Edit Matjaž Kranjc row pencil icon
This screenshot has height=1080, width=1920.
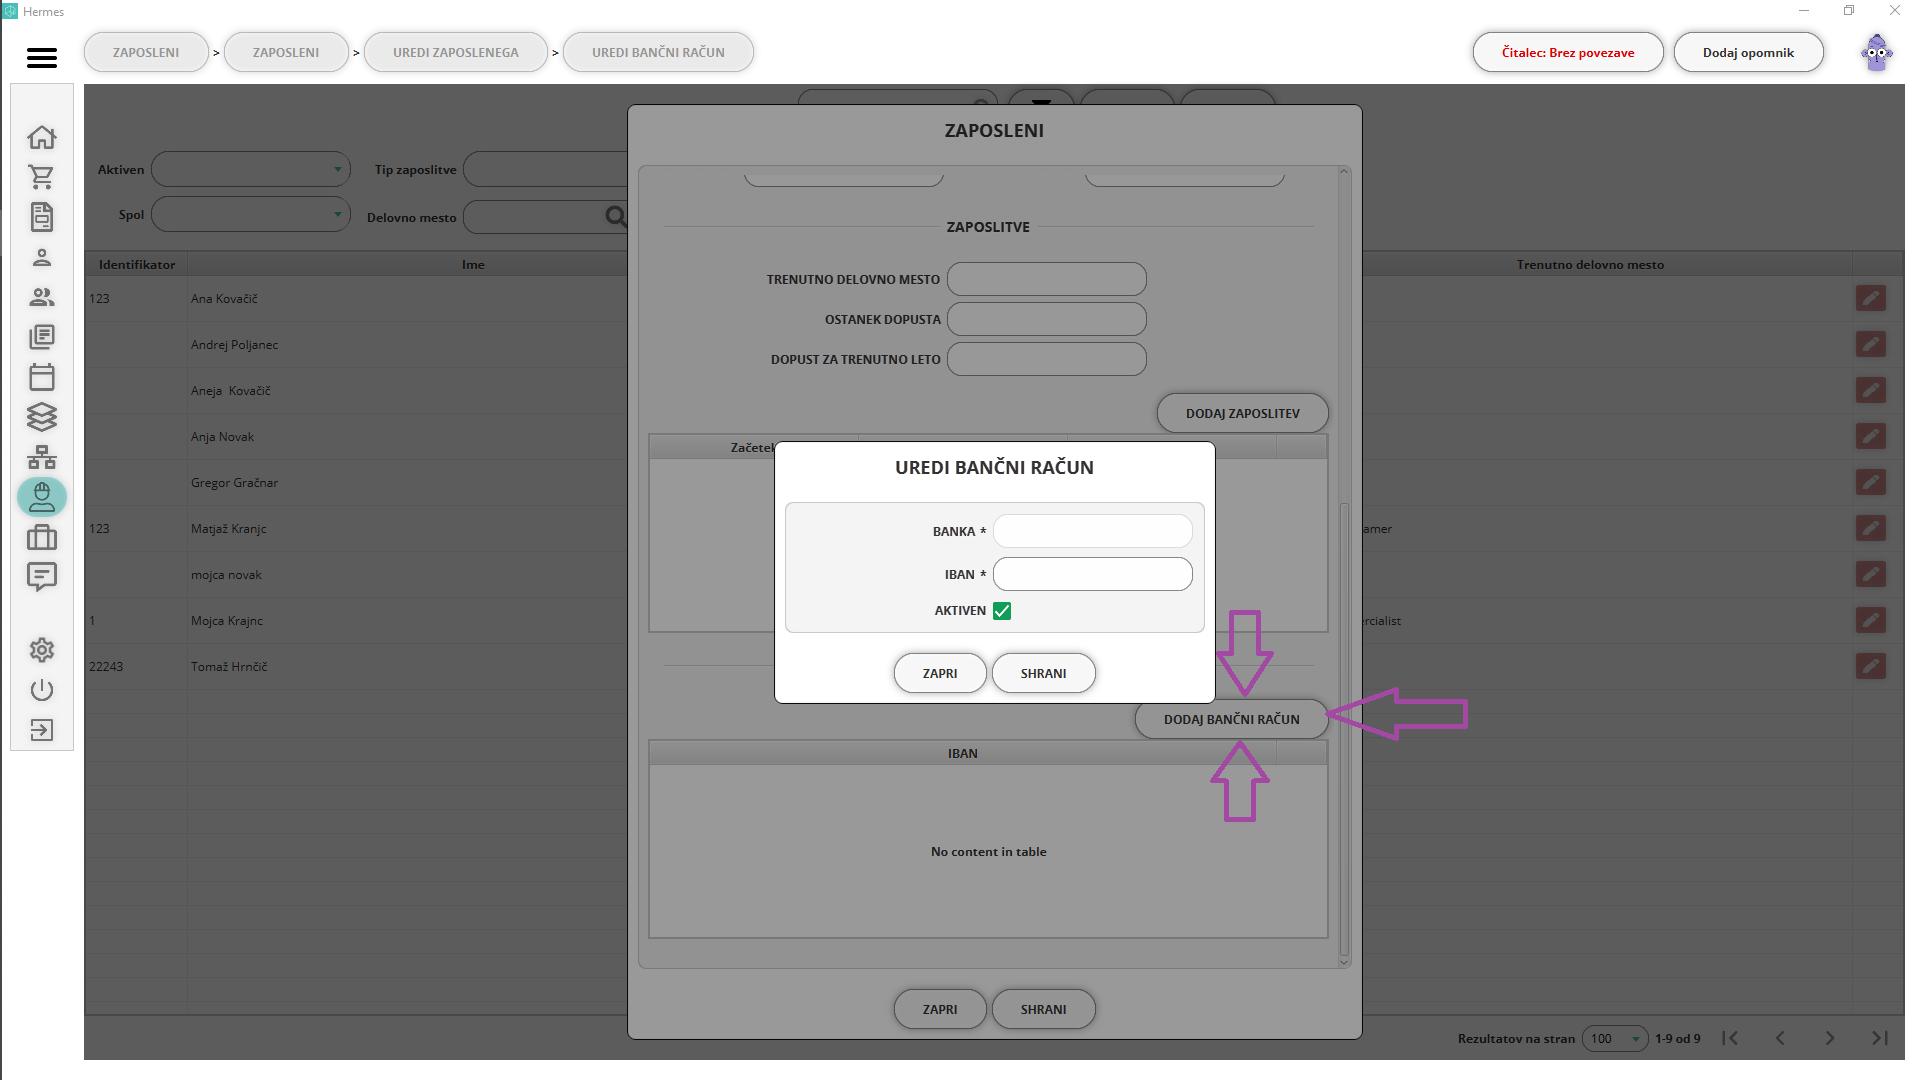(x=1871, y=528)
